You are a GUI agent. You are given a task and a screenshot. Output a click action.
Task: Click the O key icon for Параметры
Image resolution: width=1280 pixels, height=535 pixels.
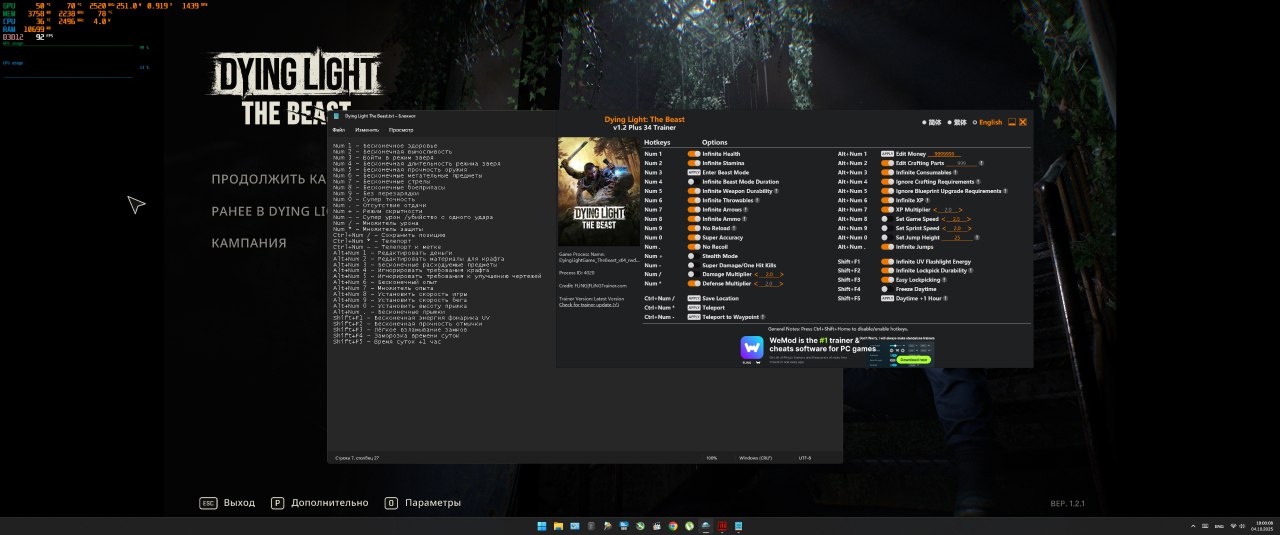pyautogui.click(x=391, y=503)
